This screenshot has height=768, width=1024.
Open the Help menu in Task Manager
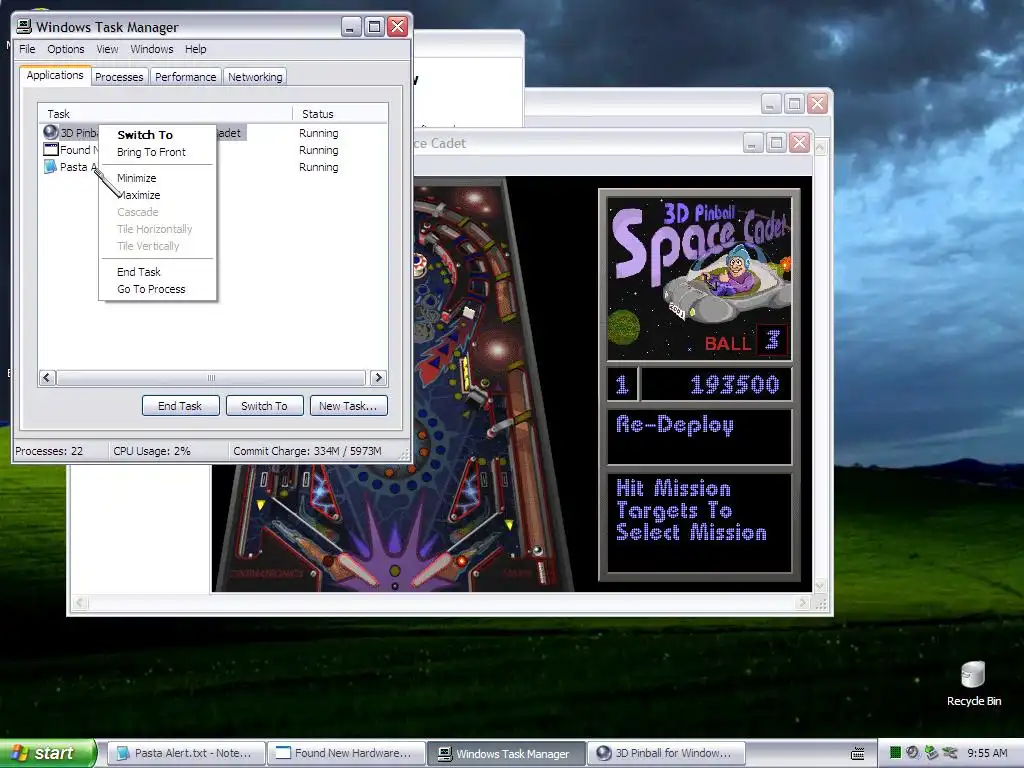click(x=195, y=49)
